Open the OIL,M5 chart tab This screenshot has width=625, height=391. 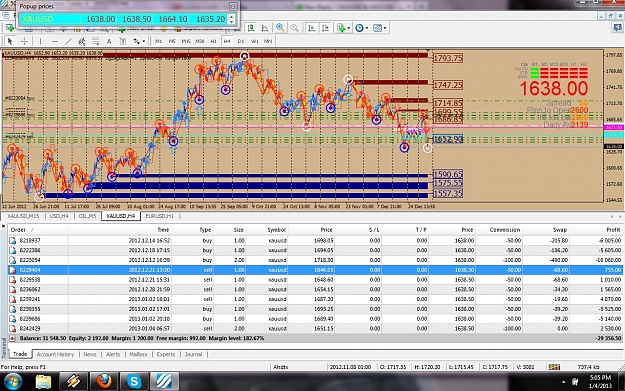click(x=87, y=216)
